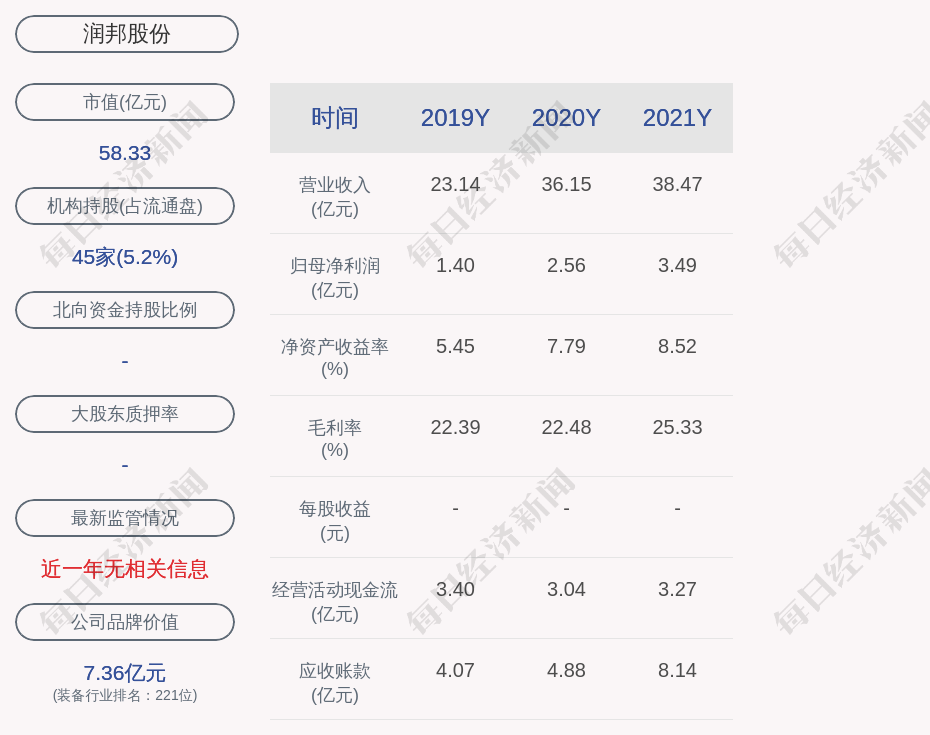Screen dimensions: 930x735
Task: Click cash flow value 3.04
Action: tap(566, 590)
